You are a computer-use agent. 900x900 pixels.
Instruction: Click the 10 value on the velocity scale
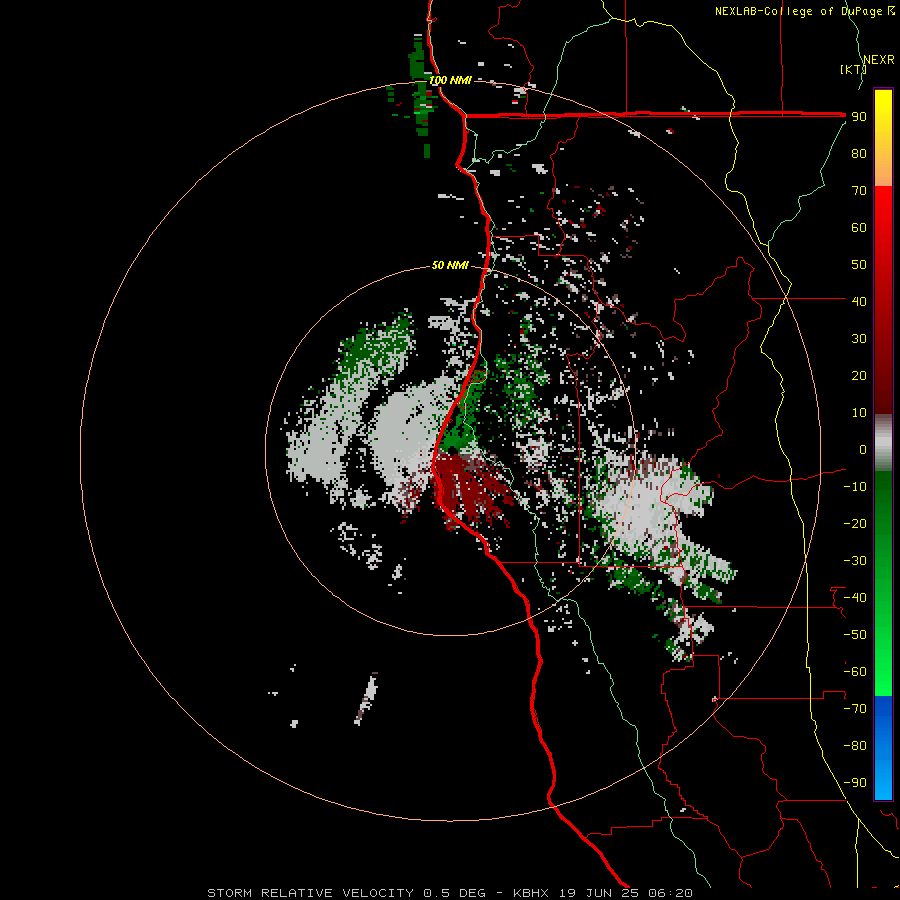tap(859, 413)
